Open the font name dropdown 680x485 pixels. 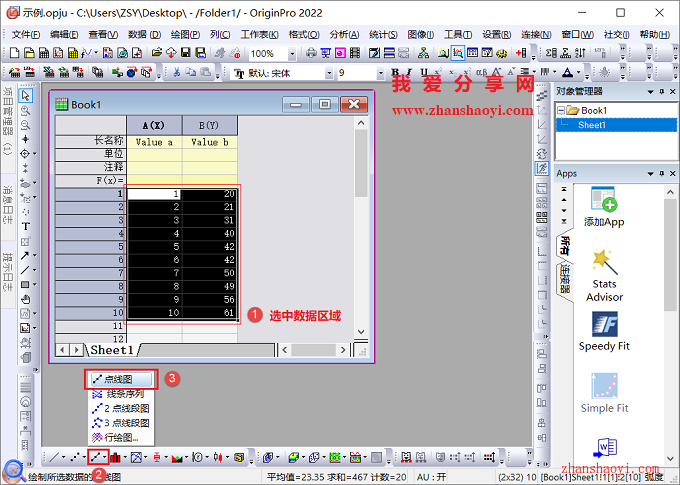pos(329,73)
